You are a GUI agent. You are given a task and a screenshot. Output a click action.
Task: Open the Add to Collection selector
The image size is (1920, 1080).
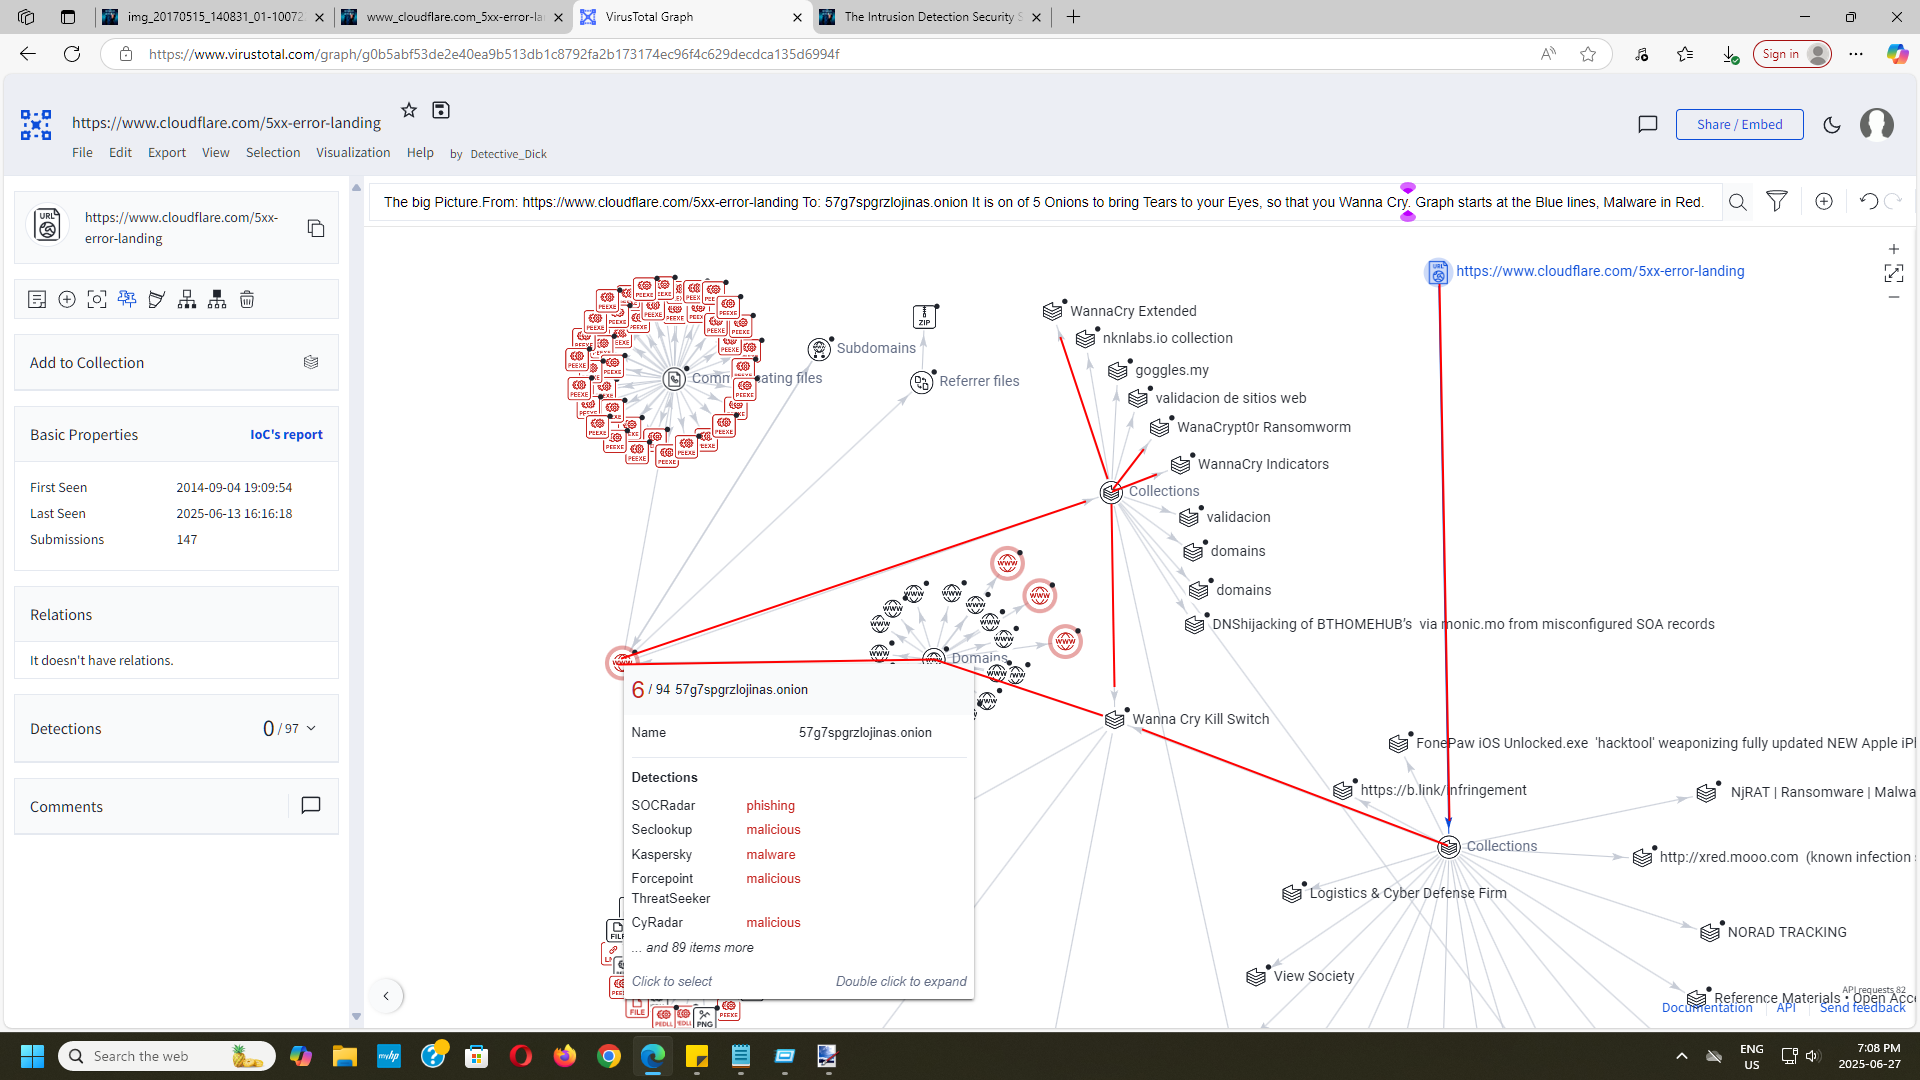(x=311, y=362)
